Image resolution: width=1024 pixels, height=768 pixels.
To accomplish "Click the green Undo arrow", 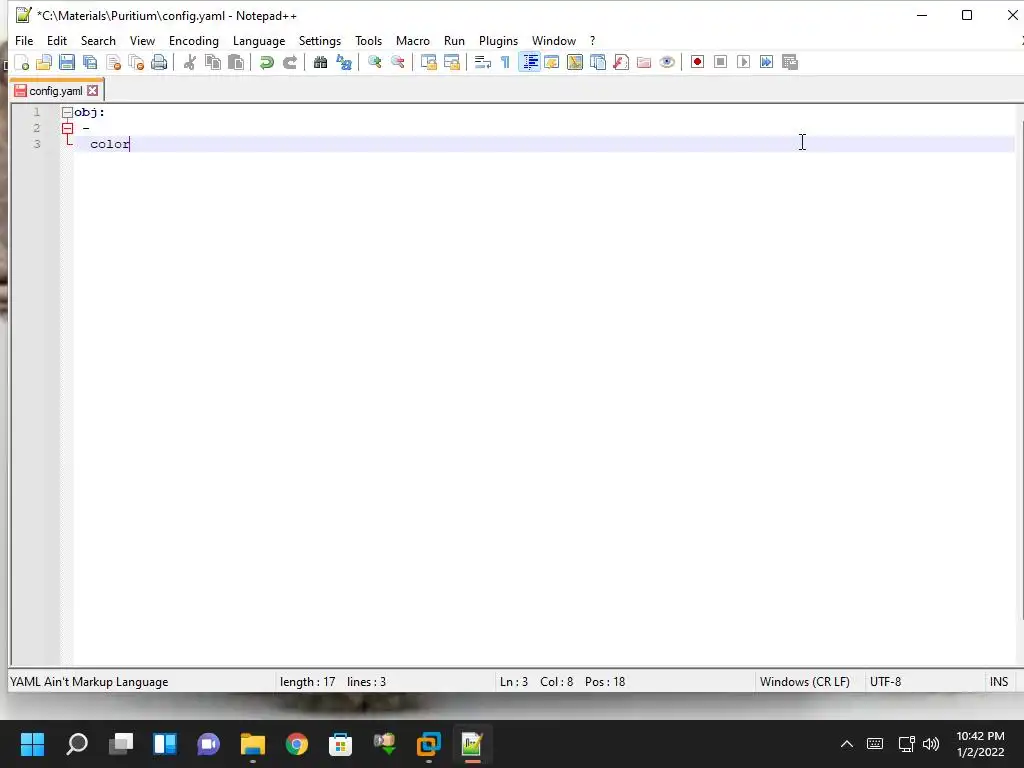I will tap(266, 63).
